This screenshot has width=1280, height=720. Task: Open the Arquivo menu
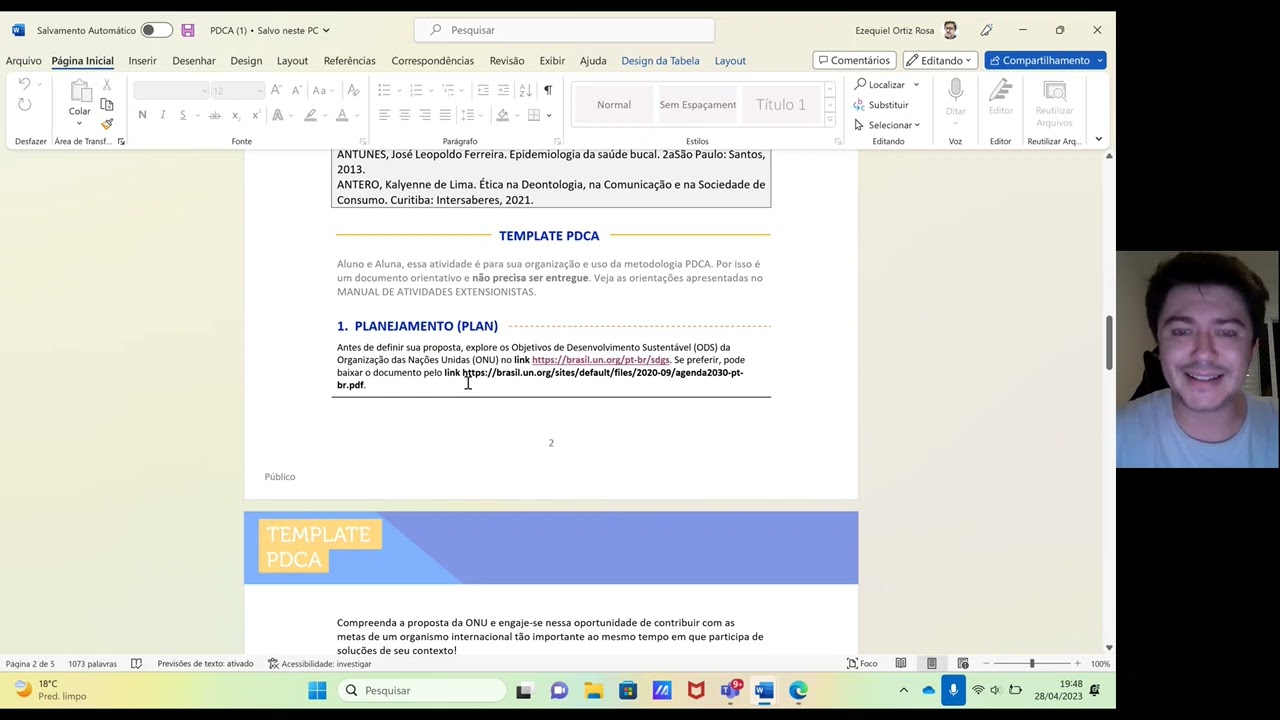pyautogui.click(x=23, y=61)
